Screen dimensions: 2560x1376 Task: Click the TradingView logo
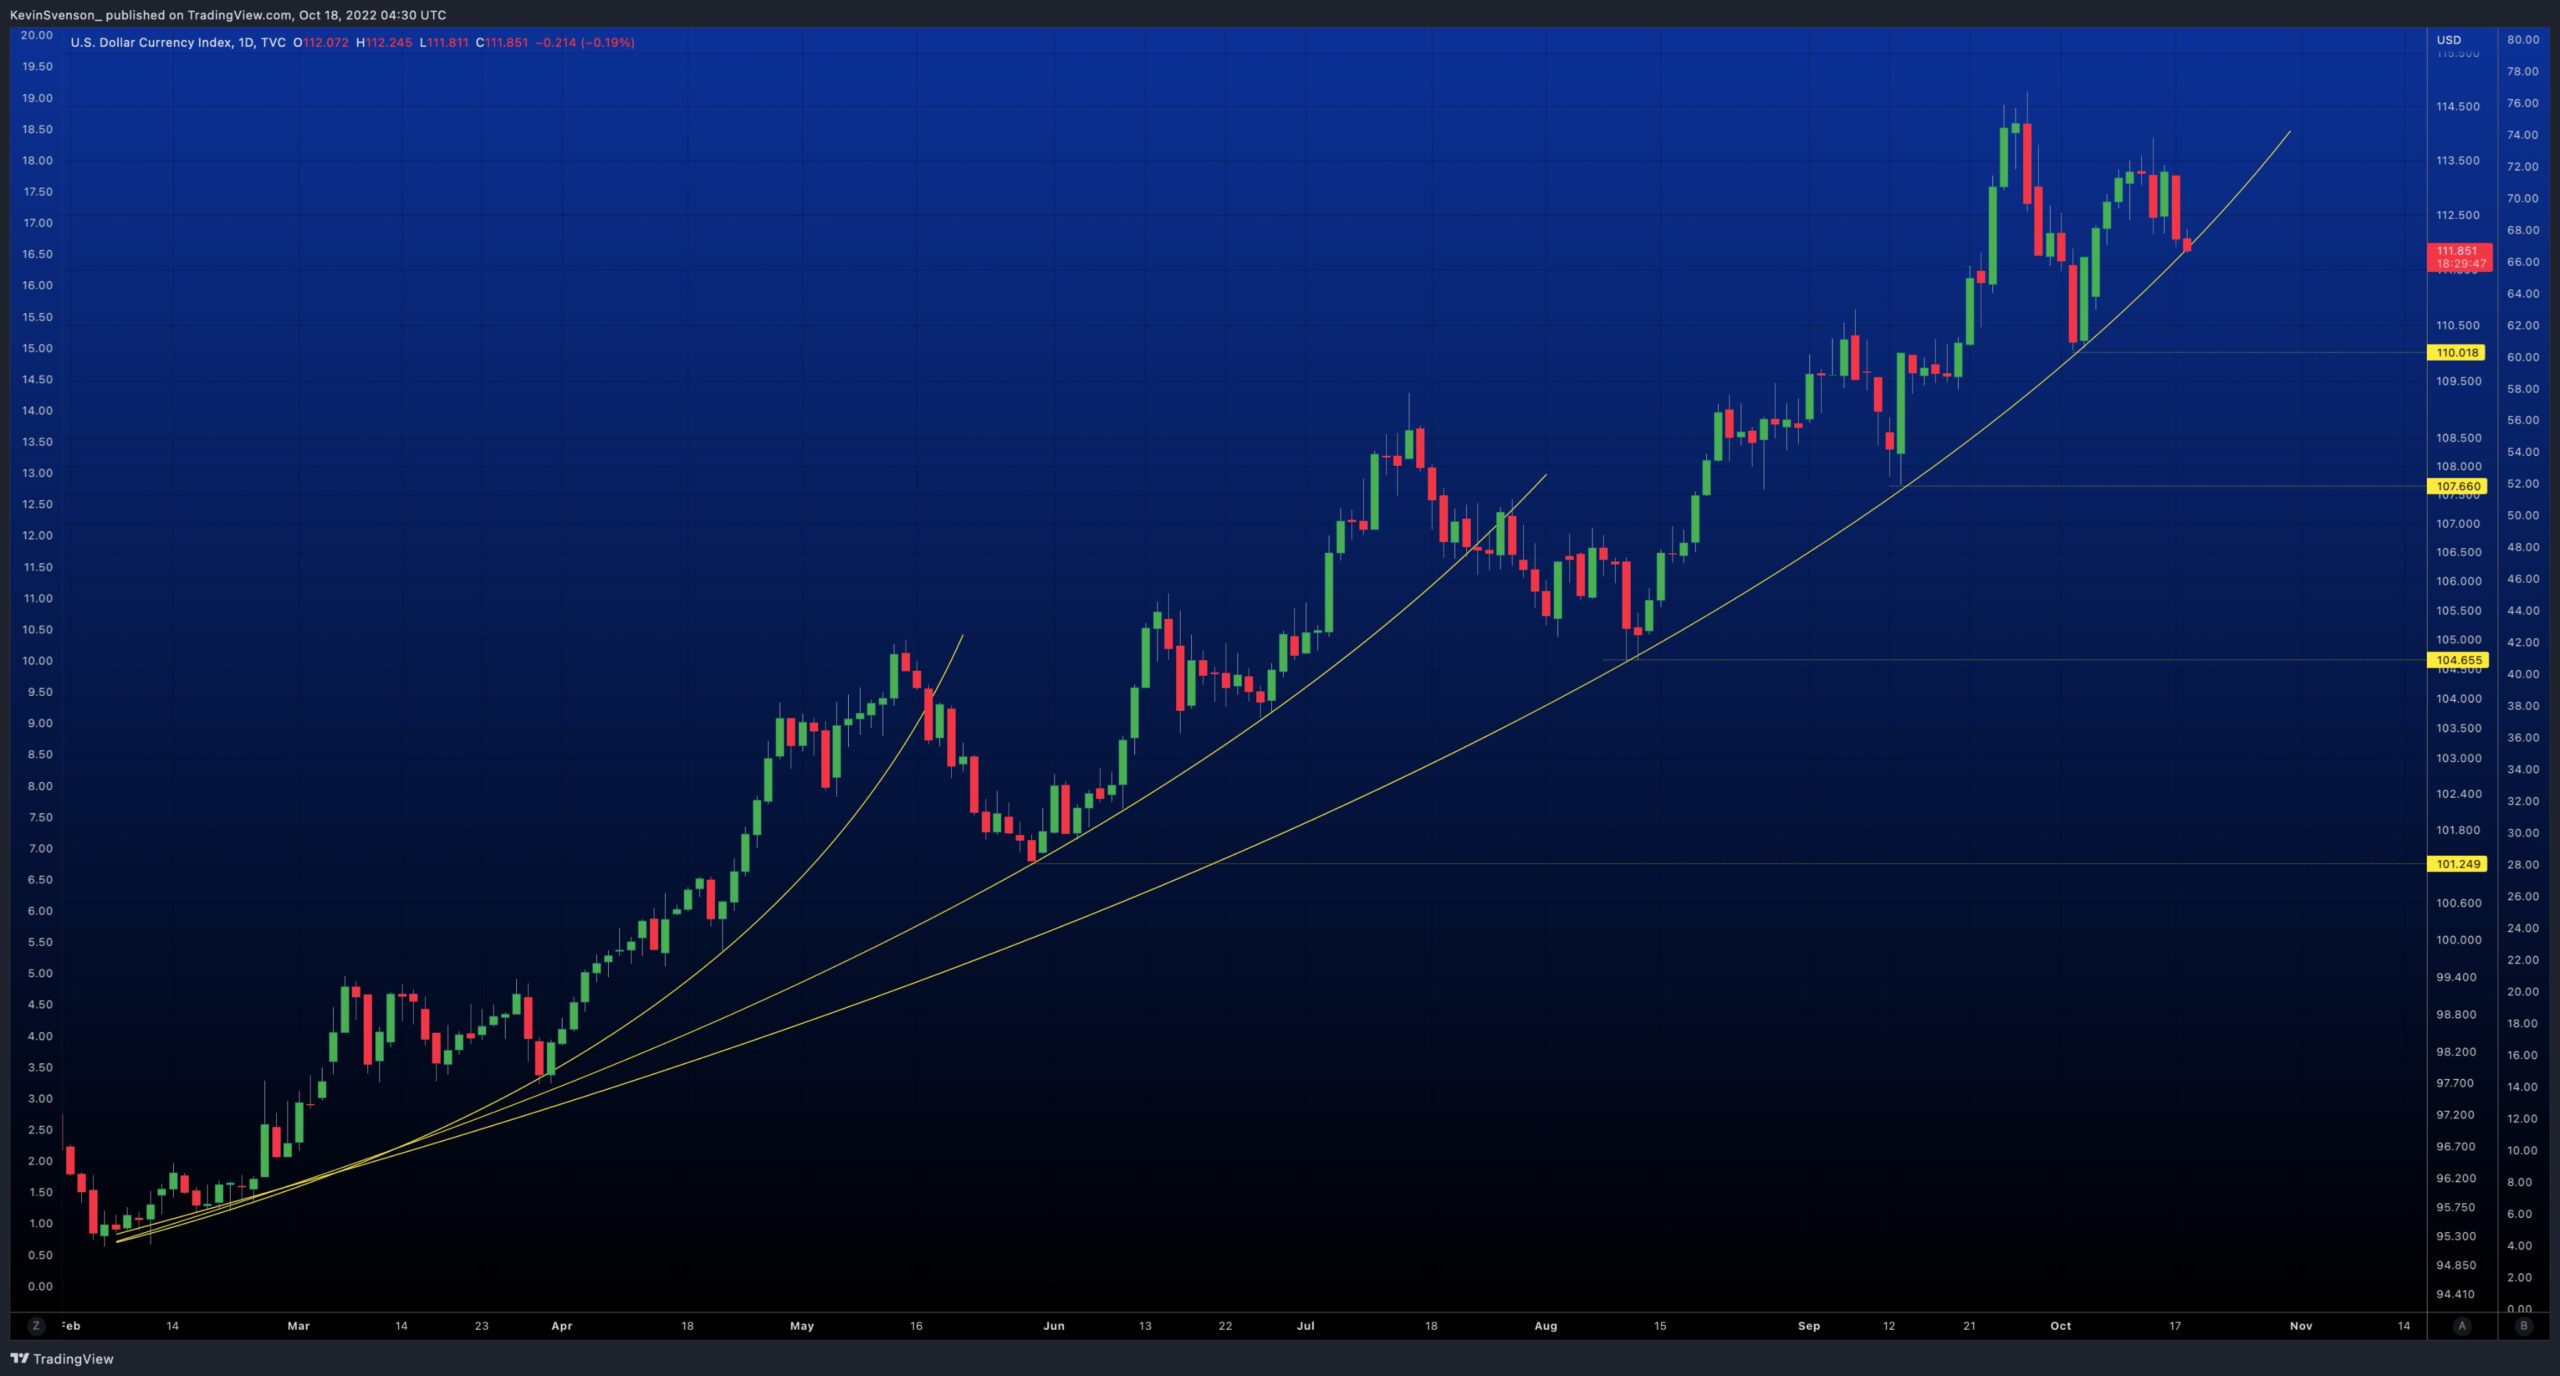click(x=62, y=1359)
